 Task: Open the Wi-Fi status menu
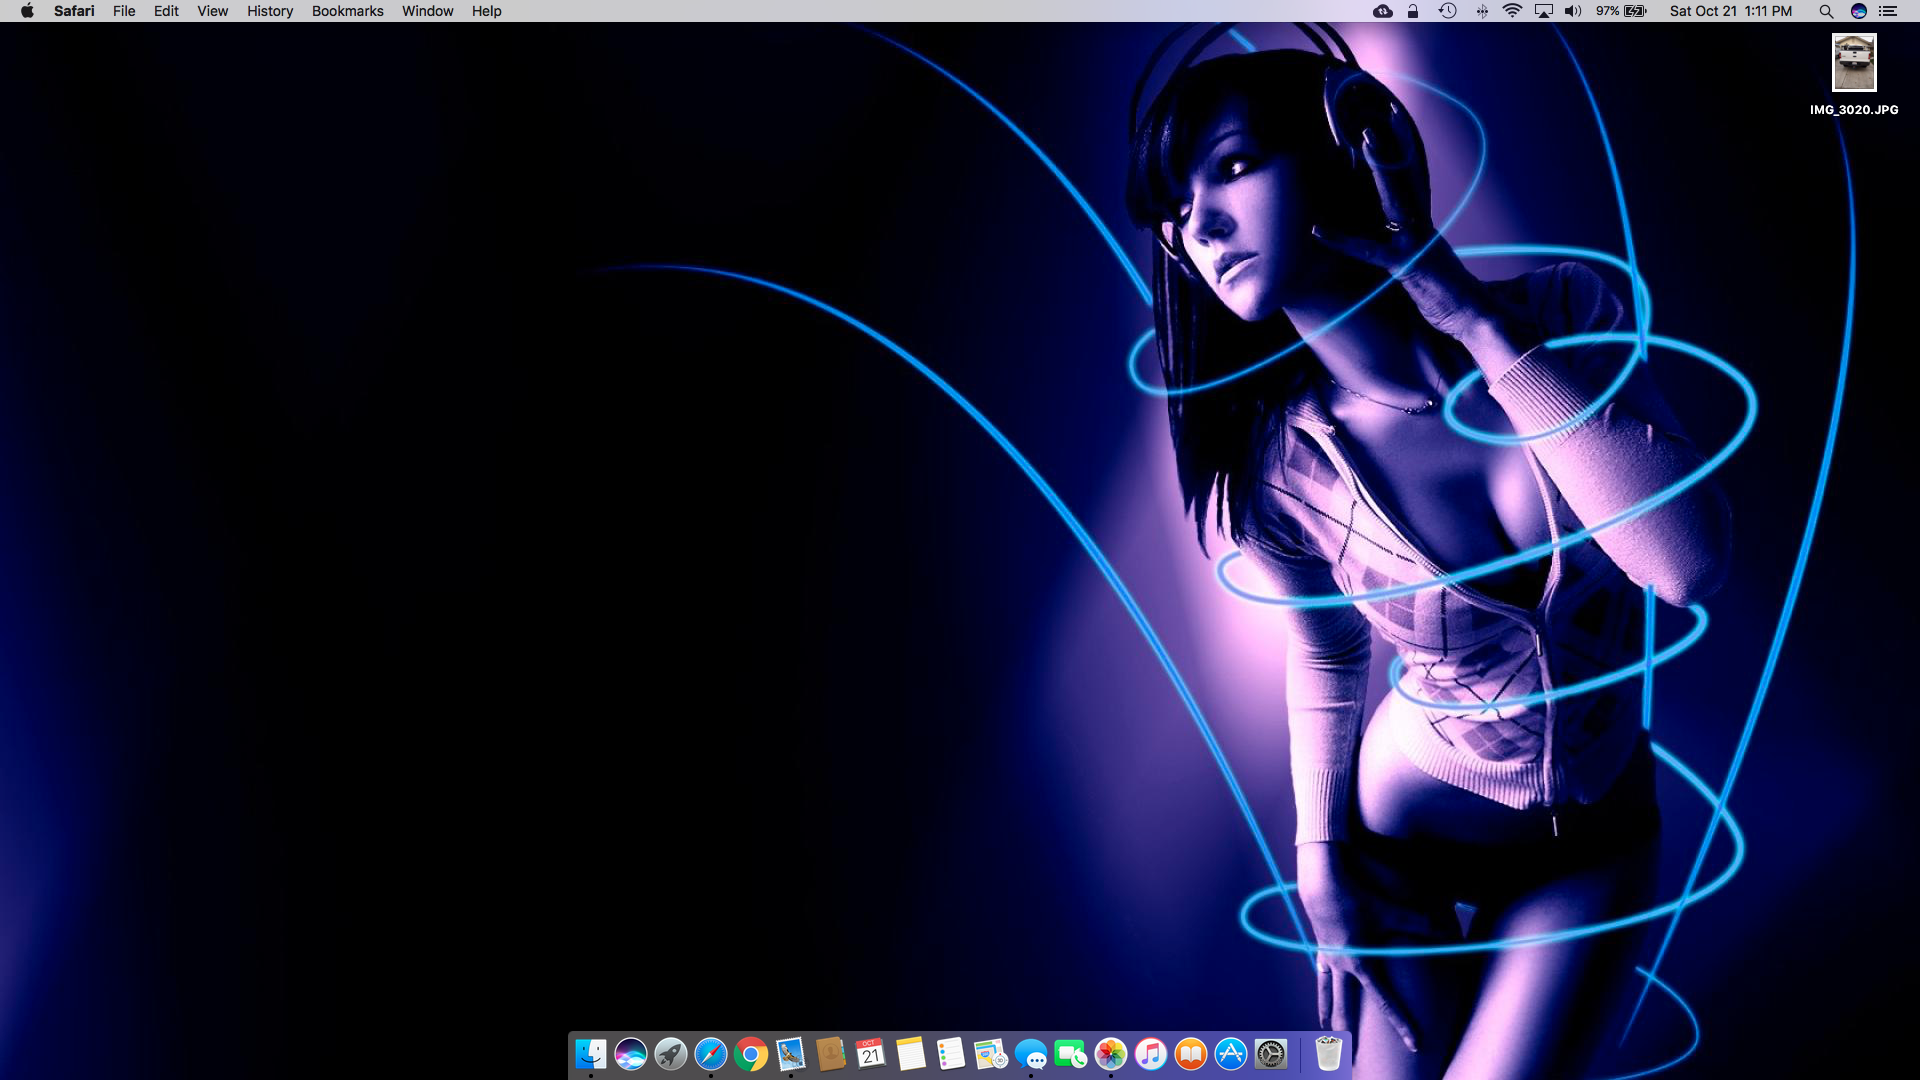[x=1512, y=11]
